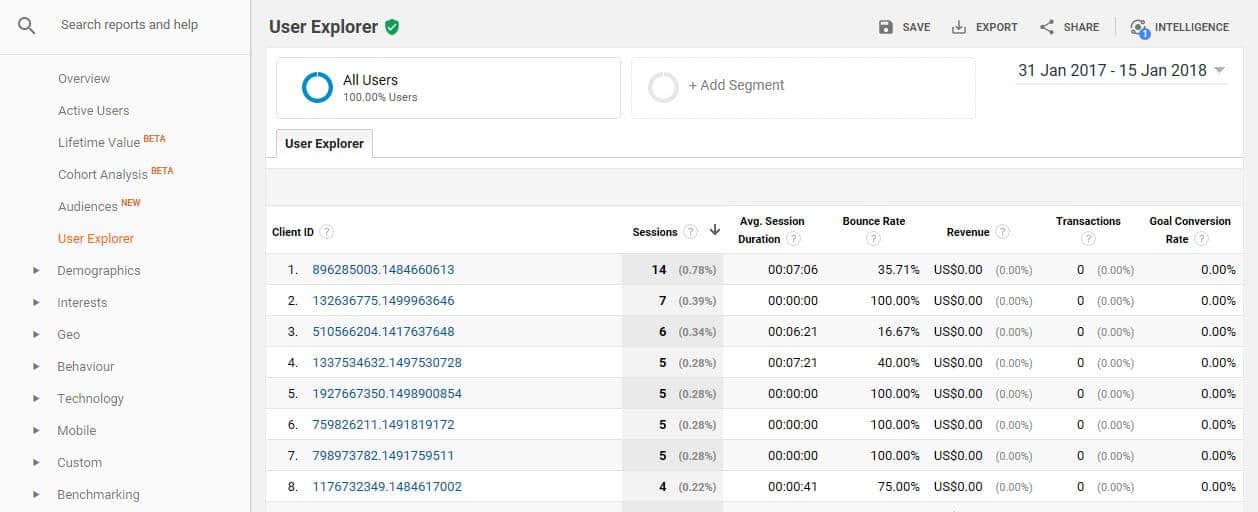Click the help icon under Transactions

[x=1088, y=239]
